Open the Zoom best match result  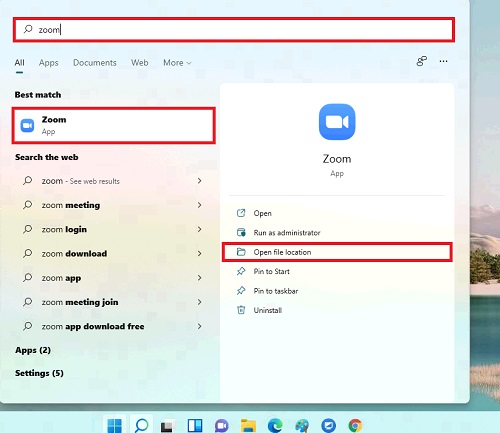[114, 126]
